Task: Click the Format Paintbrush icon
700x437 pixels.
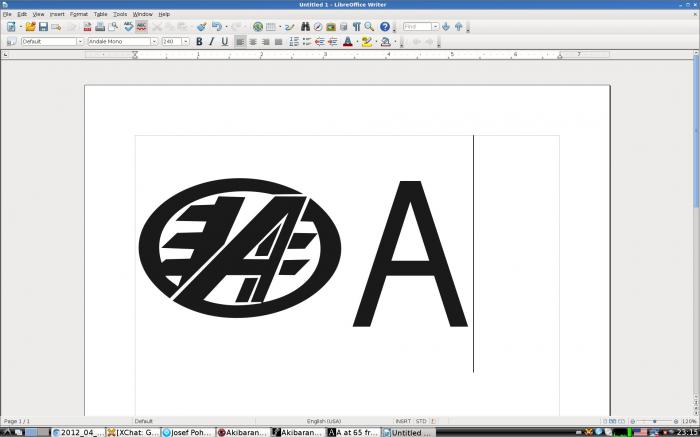Action: point(201,27)
